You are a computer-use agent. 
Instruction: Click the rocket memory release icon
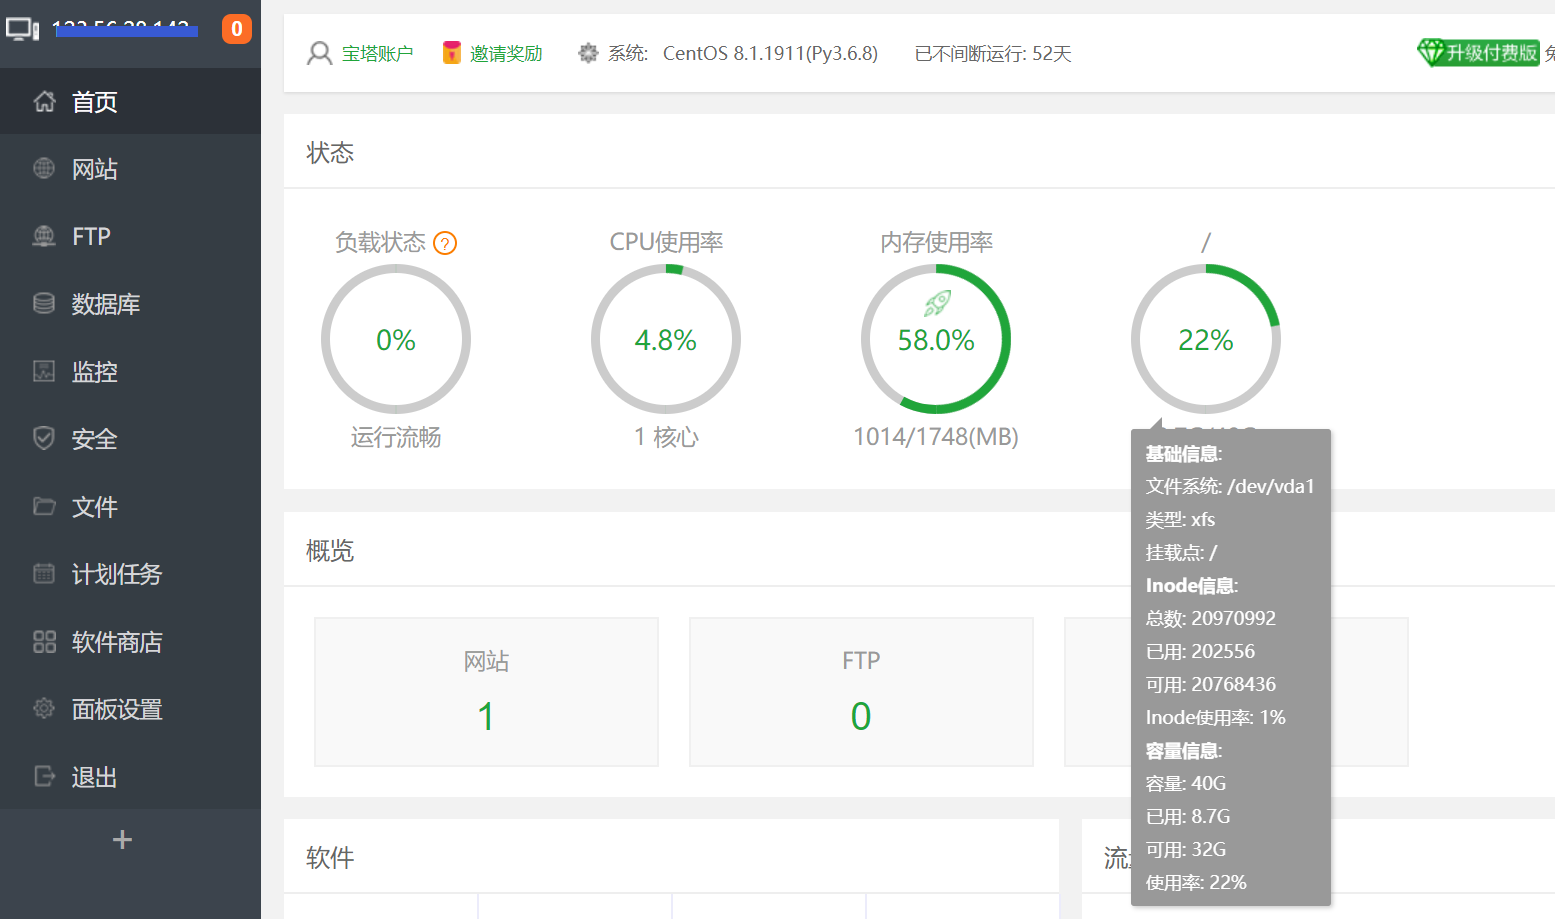point(937,302)
